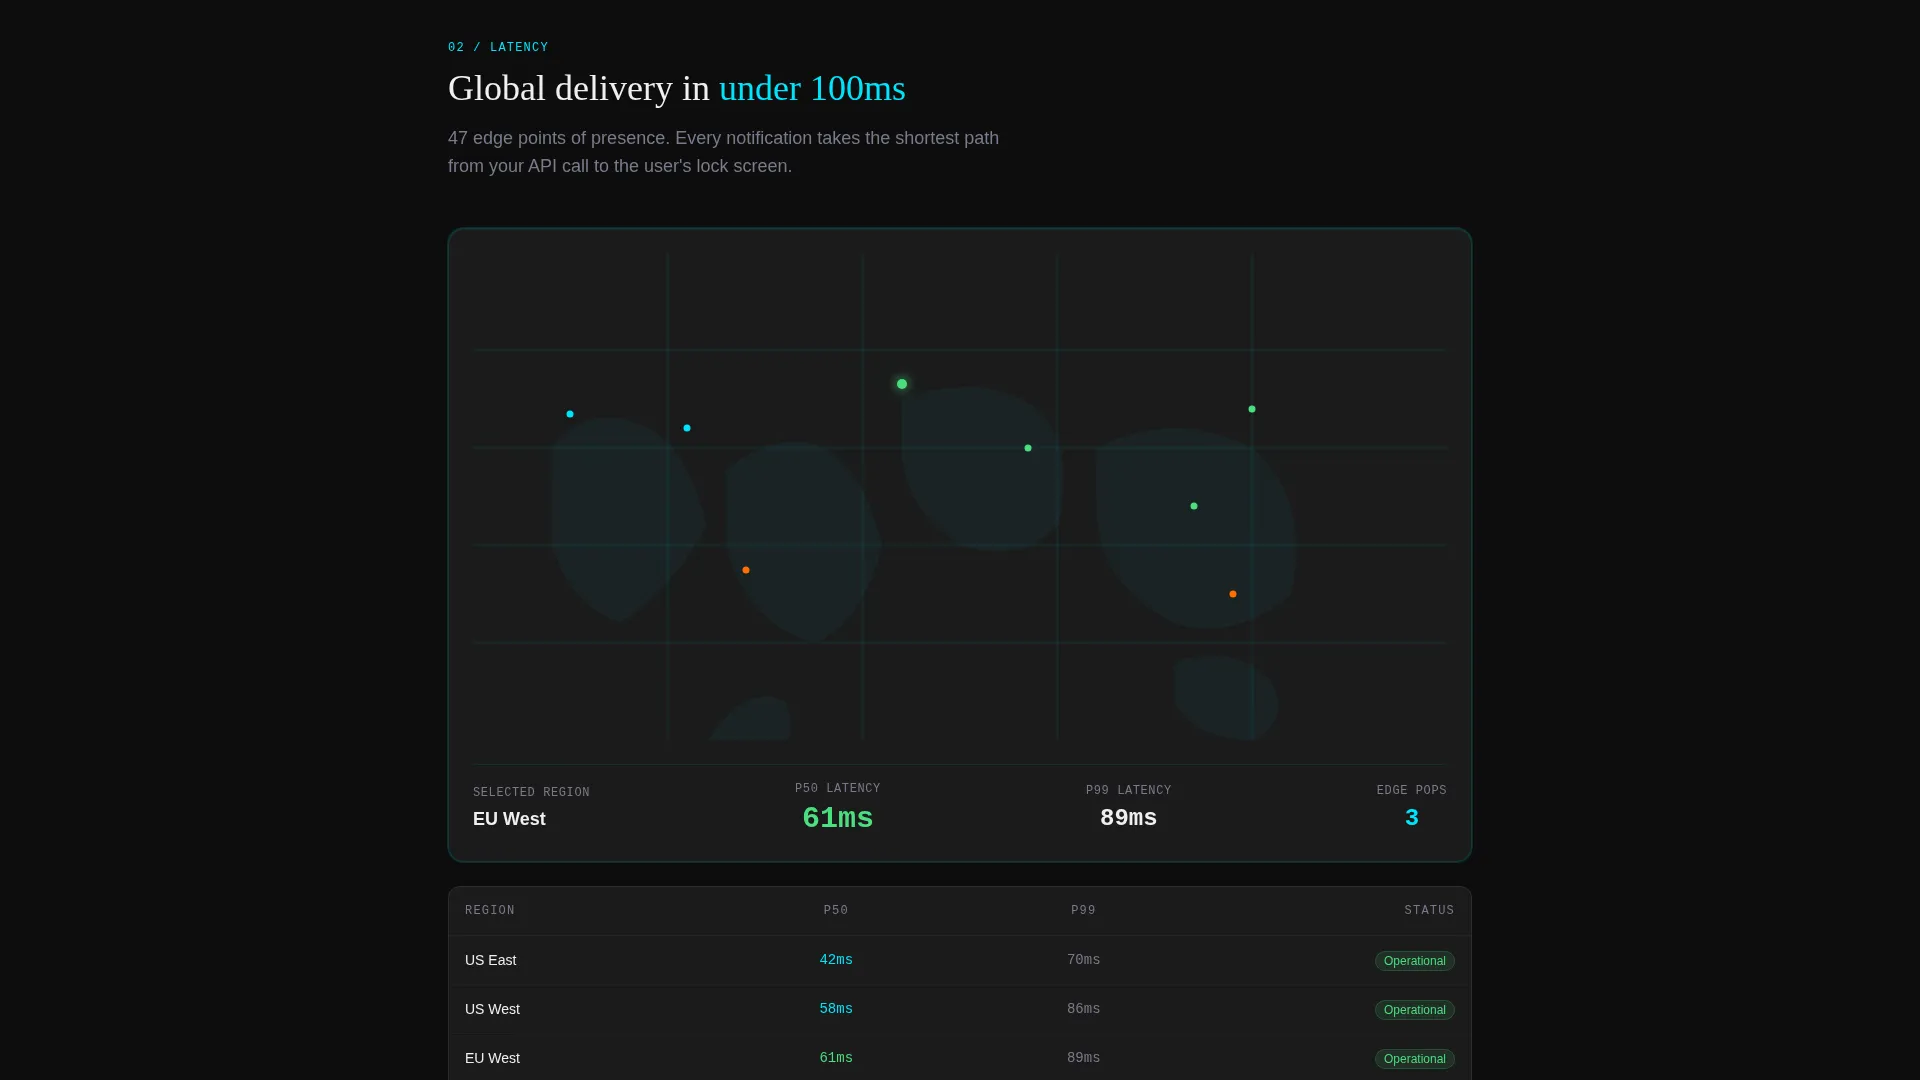Click the 61ms value in the table
The height and width of the screenshot is (1080, 1920).
pos(836,1058)
